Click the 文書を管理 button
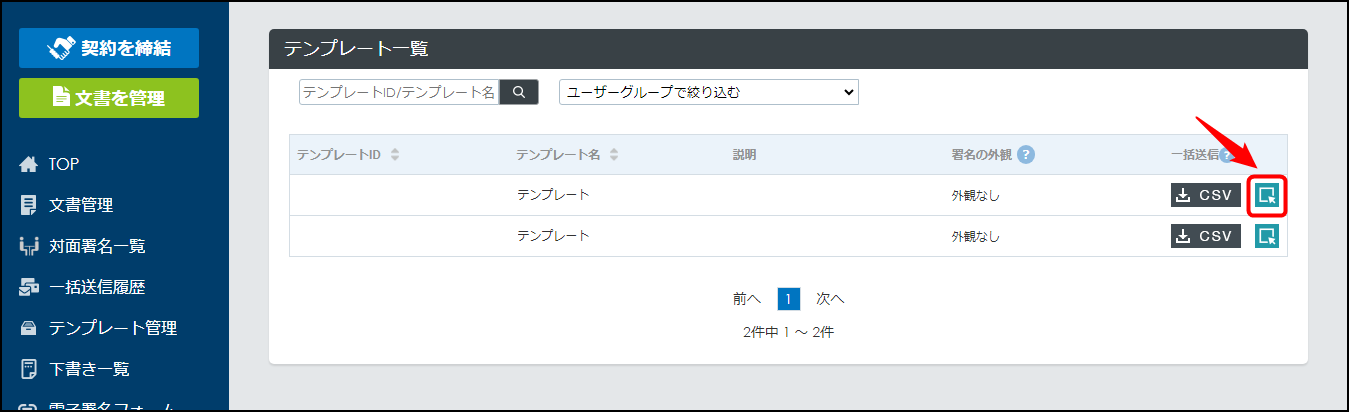The image size is (1349, 412). [x=109, y=98]
